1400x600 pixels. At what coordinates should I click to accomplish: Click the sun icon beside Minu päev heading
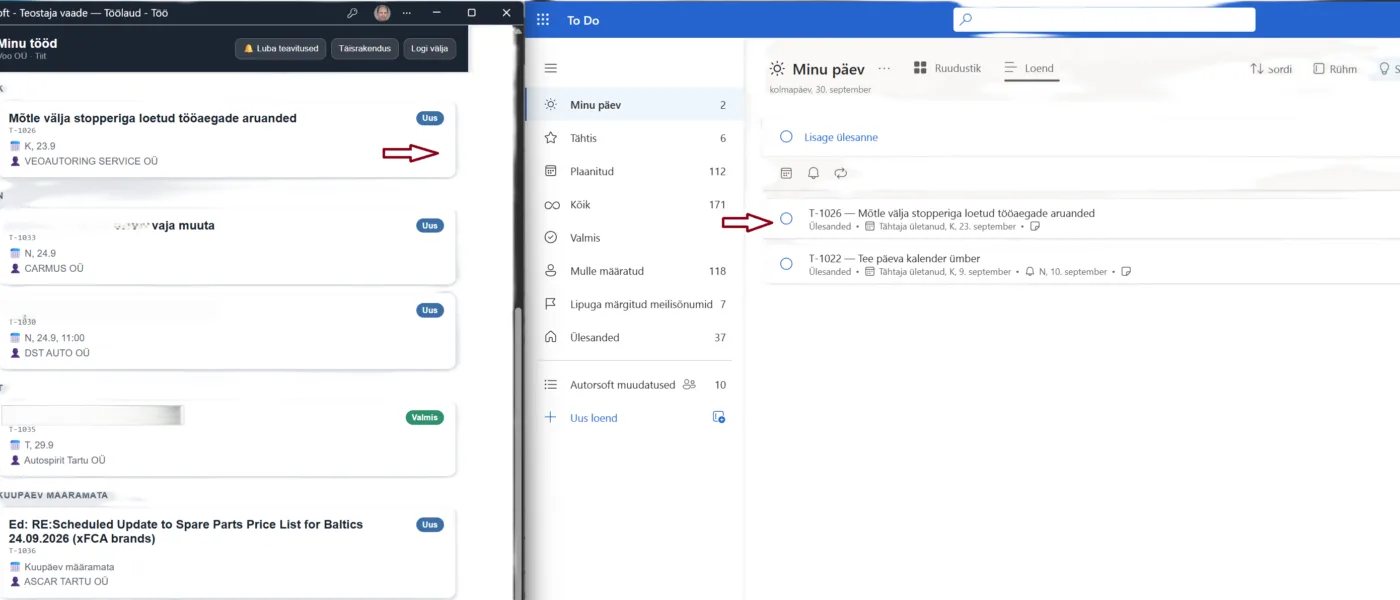[x=777, y=69]
